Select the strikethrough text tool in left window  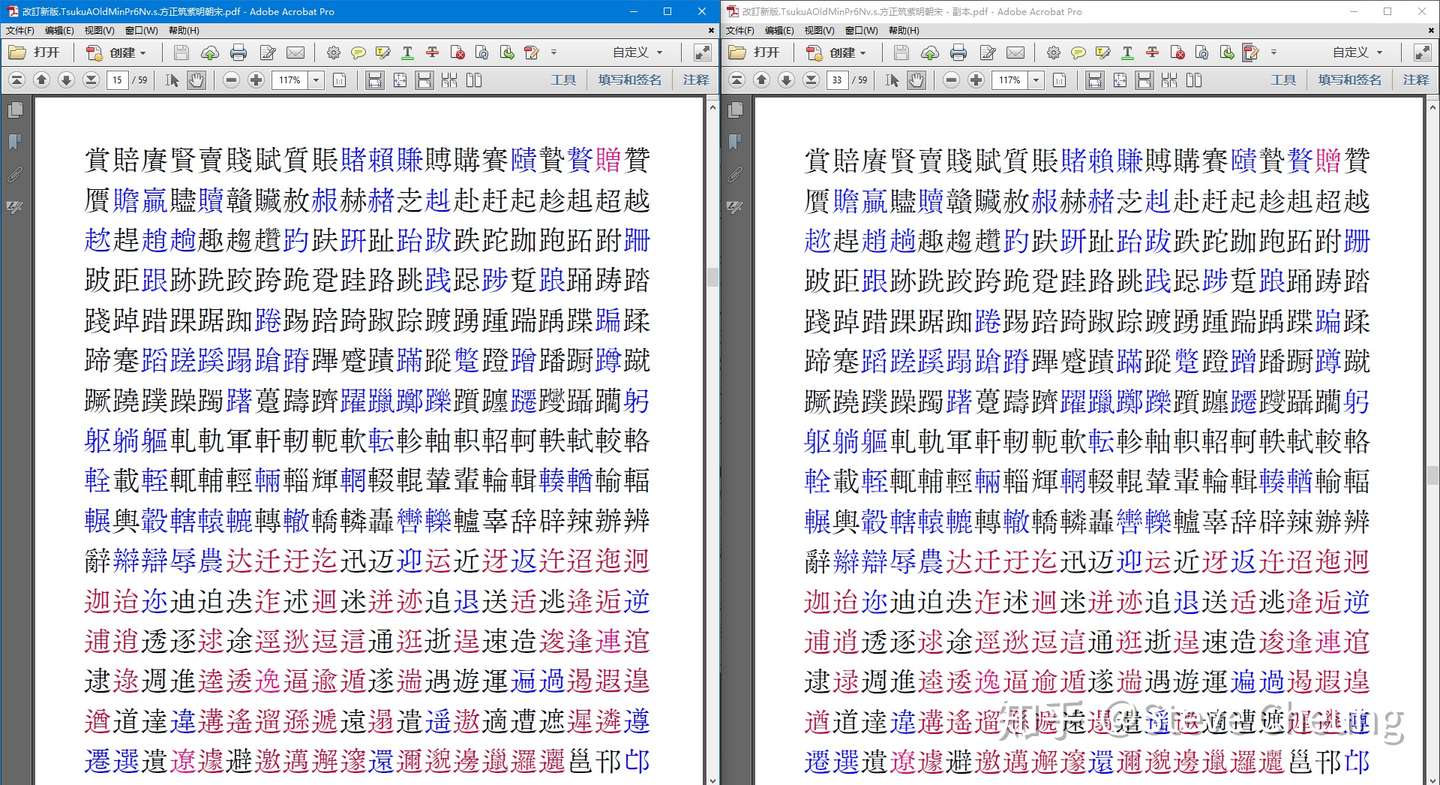[x=433, y=53]
